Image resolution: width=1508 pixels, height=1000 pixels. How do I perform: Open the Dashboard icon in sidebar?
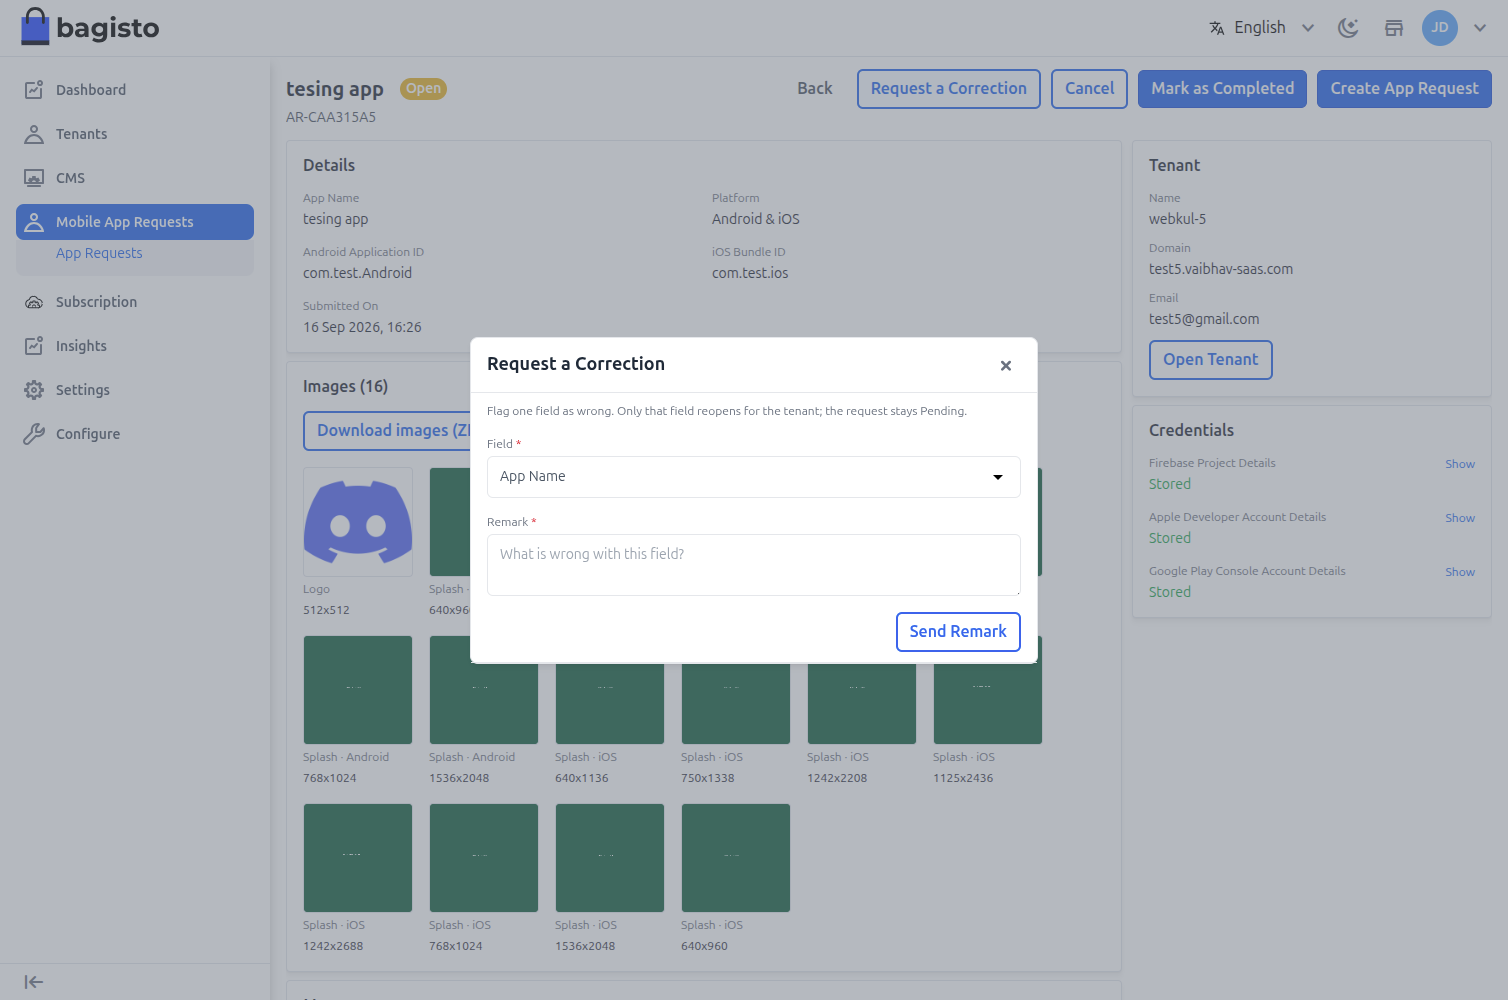coord(34,90)
